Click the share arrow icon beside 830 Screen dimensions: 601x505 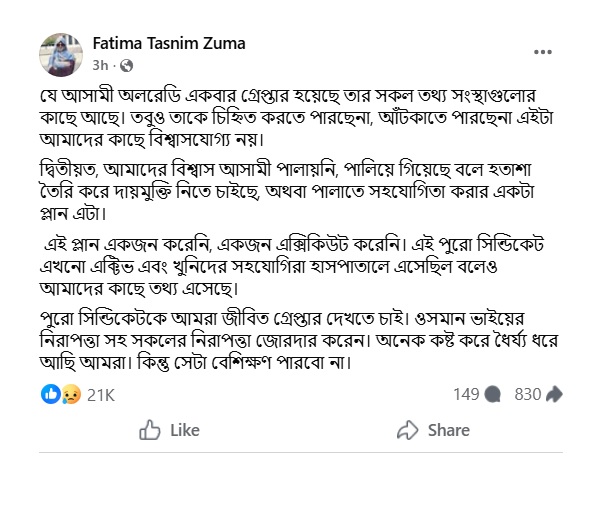coord(556,395)
